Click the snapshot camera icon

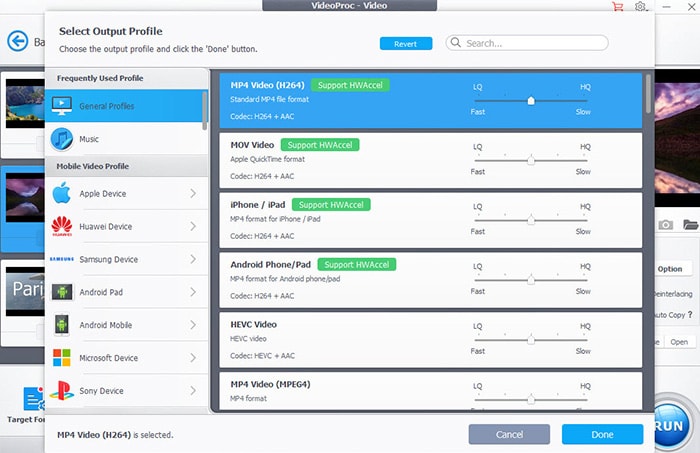pyautogui.click(x=666, y=224)
